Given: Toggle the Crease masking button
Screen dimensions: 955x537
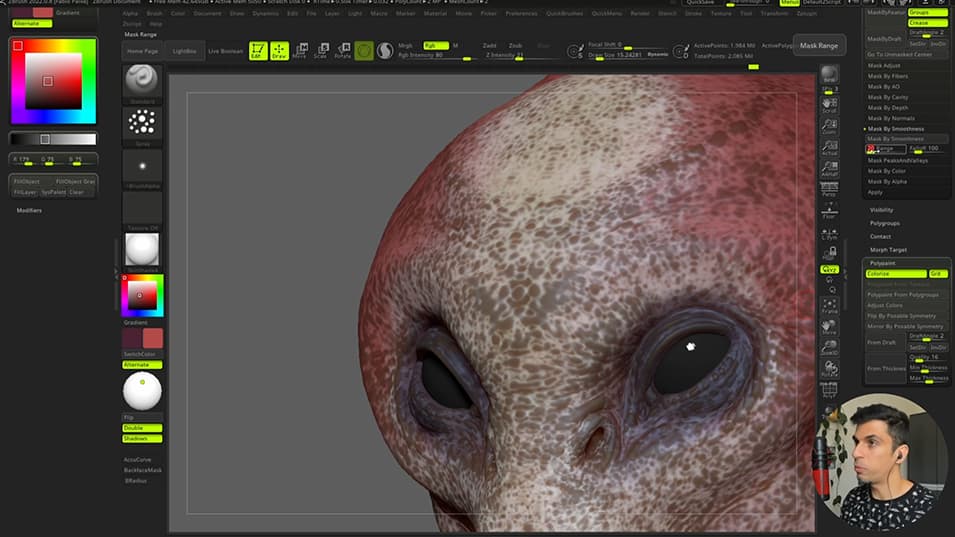Looking at the screenshot, I should pyautogui.click(x=928, y=23).
